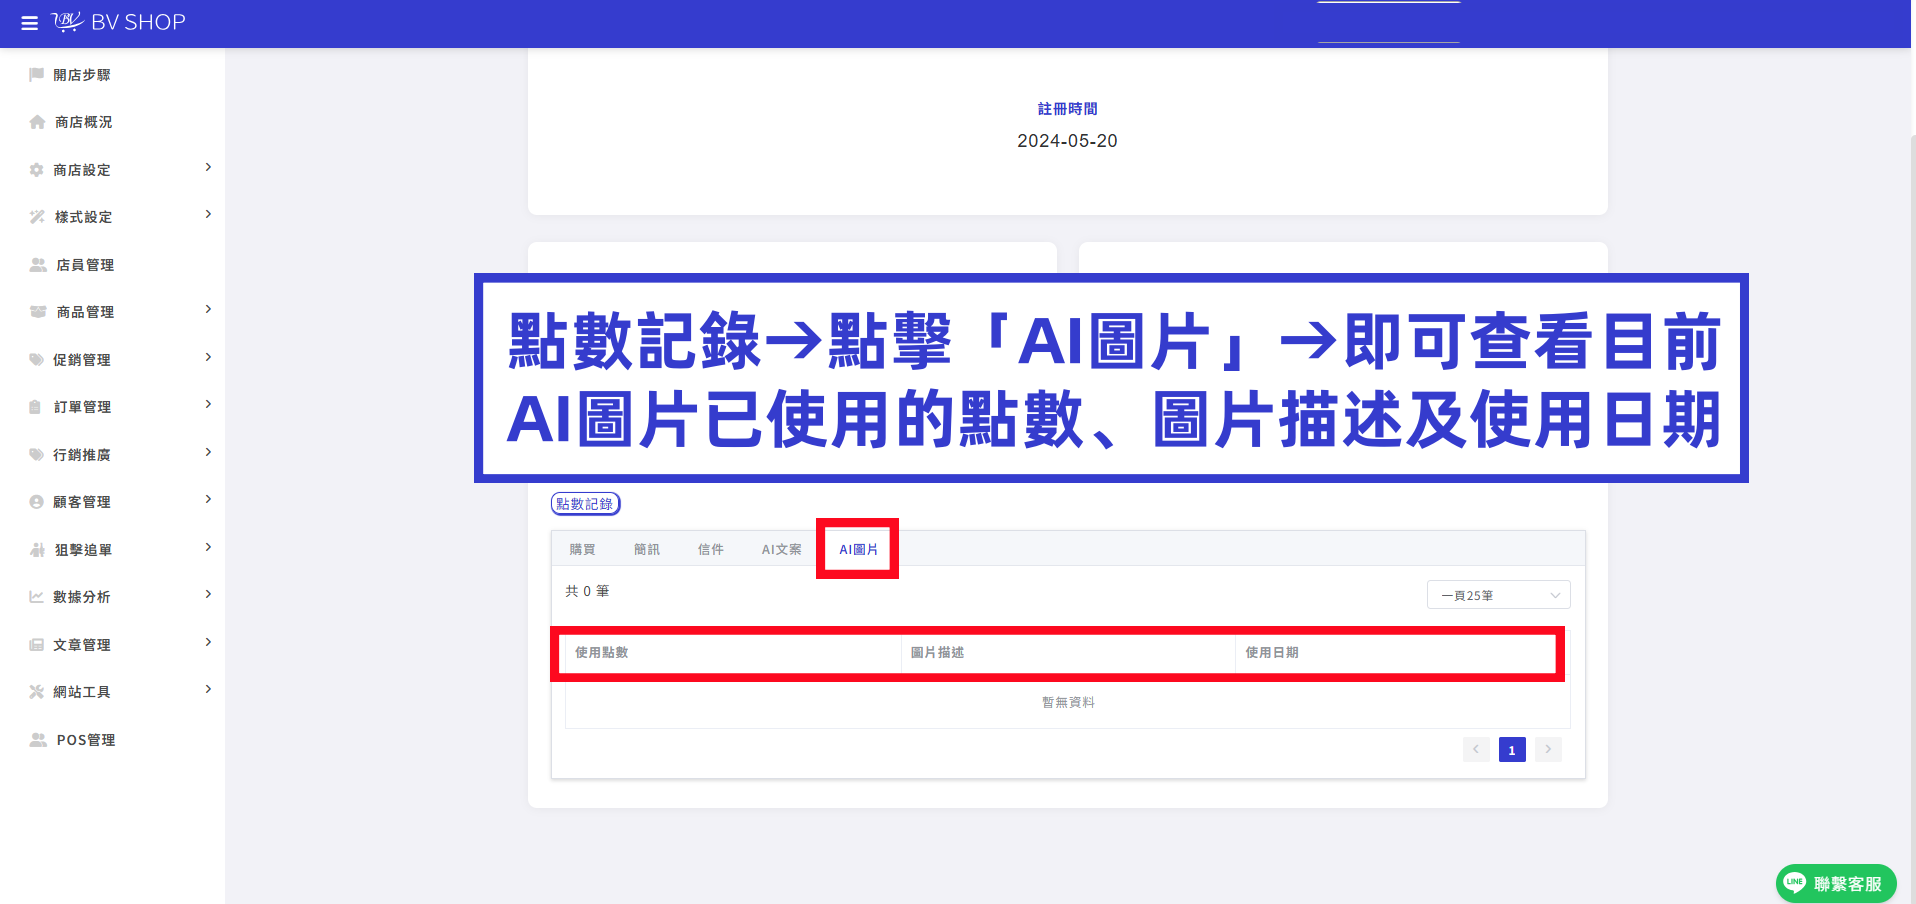The image size is (1916, 904).
Task: Open the 一頁25筆 page size dropdown
Action: point(1498,595)
